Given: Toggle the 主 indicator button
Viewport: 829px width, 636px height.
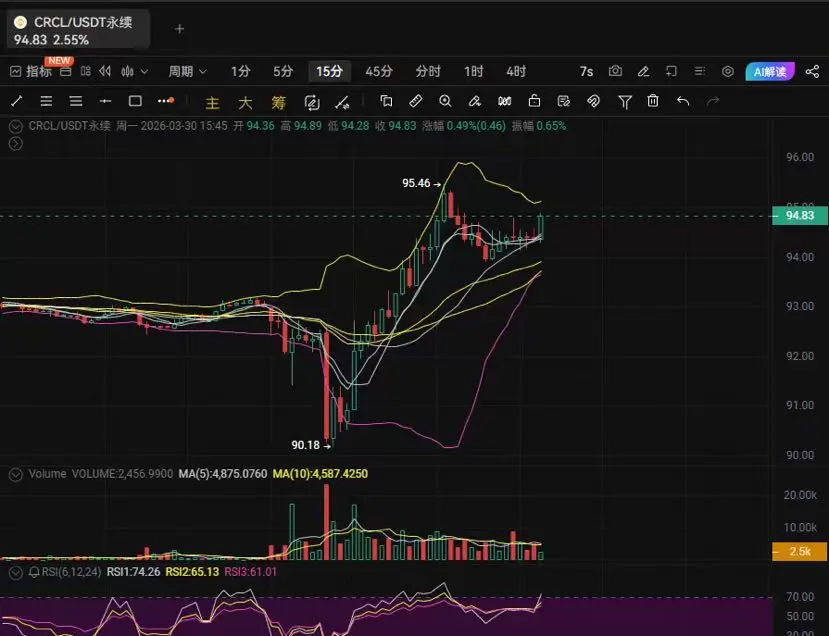Looking at the screenshot, I should click(x=213, y=102).
